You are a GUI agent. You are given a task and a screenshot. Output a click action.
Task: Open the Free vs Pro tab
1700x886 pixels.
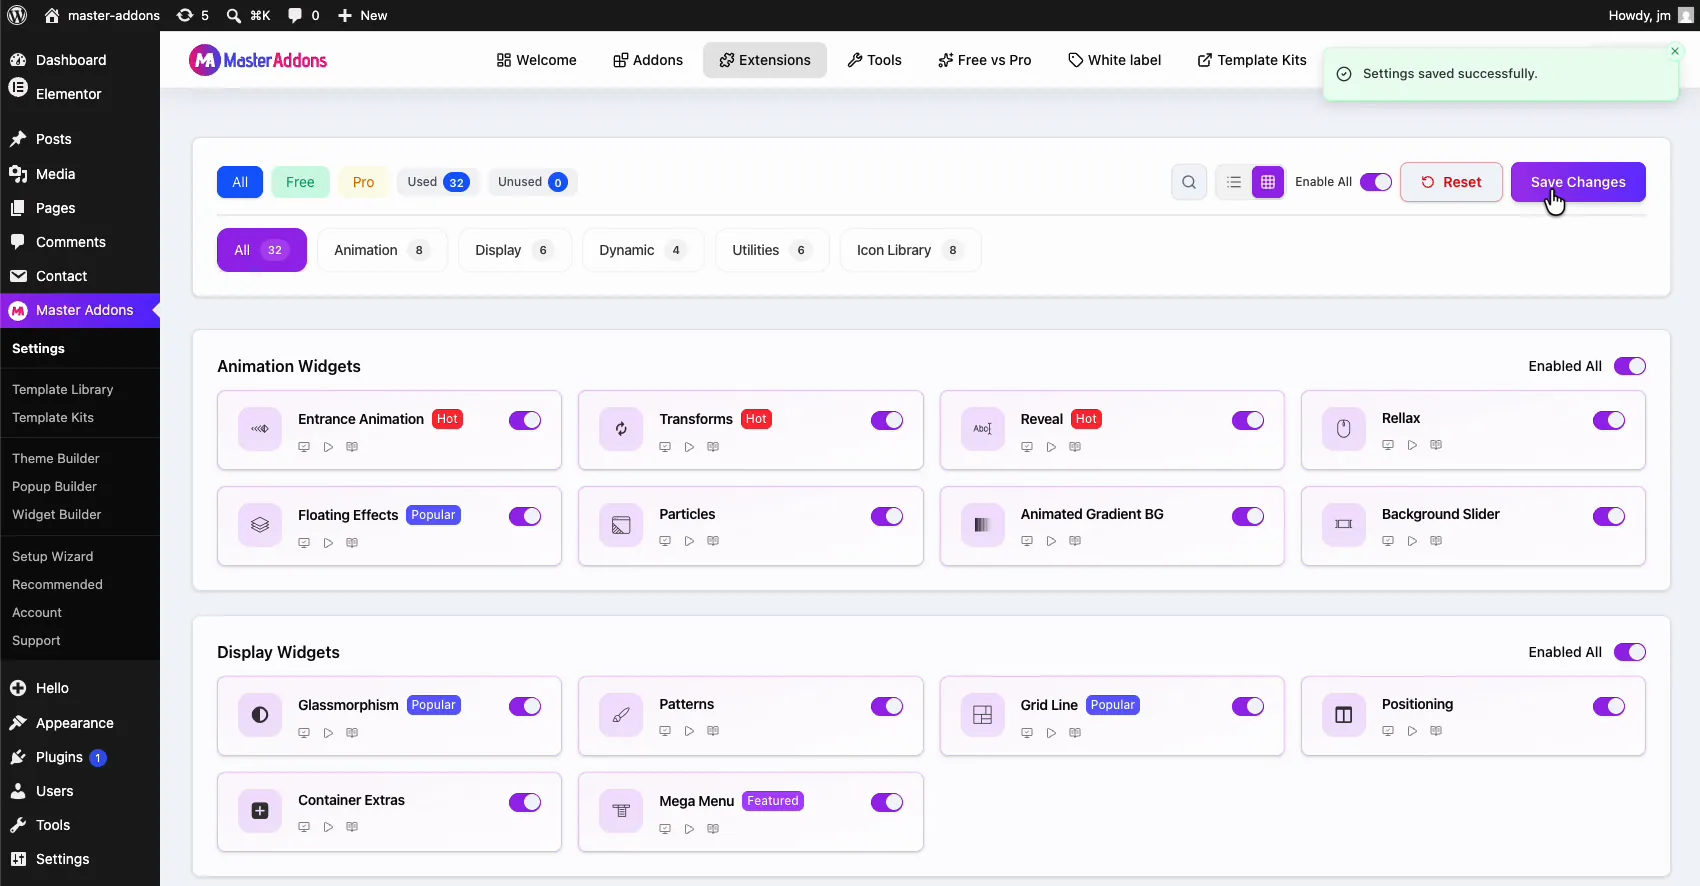(x=984, y=60)
